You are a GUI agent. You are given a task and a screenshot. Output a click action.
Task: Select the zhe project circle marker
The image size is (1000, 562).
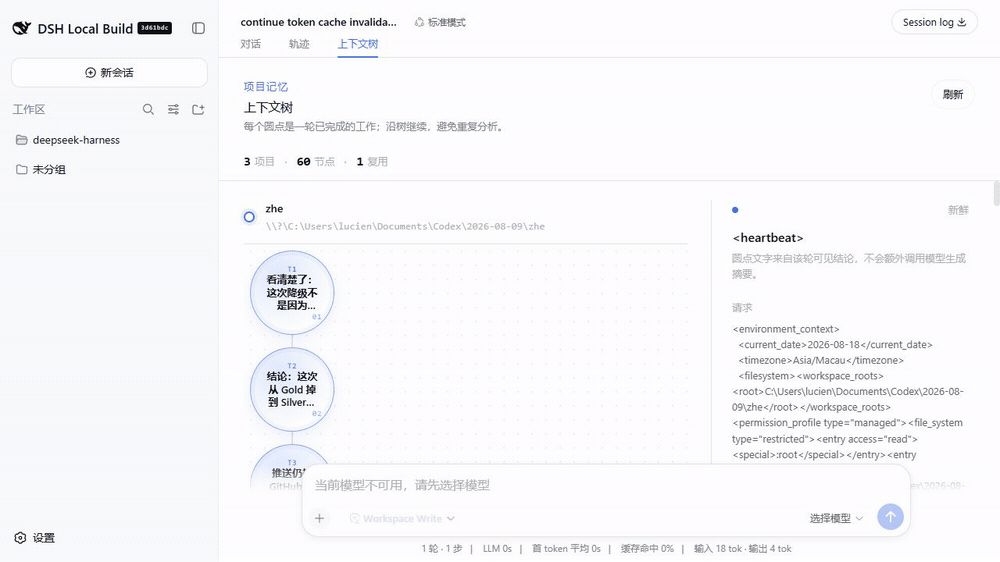point(249,217)
